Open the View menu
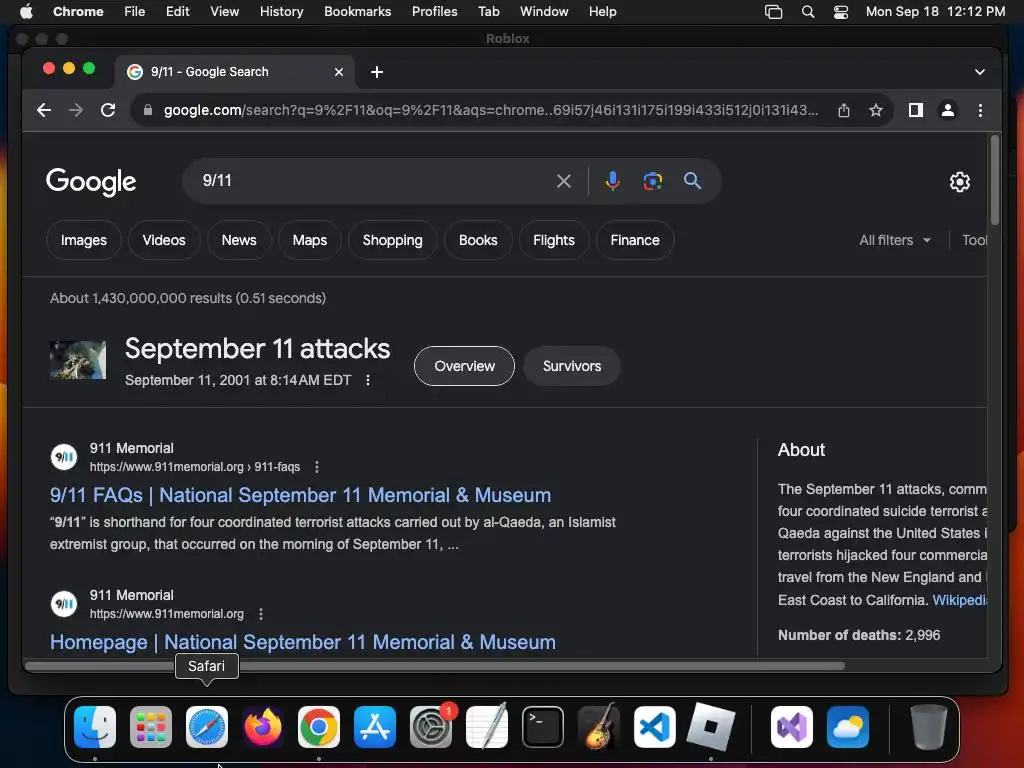1024x768 pixels. coord(225,12)
